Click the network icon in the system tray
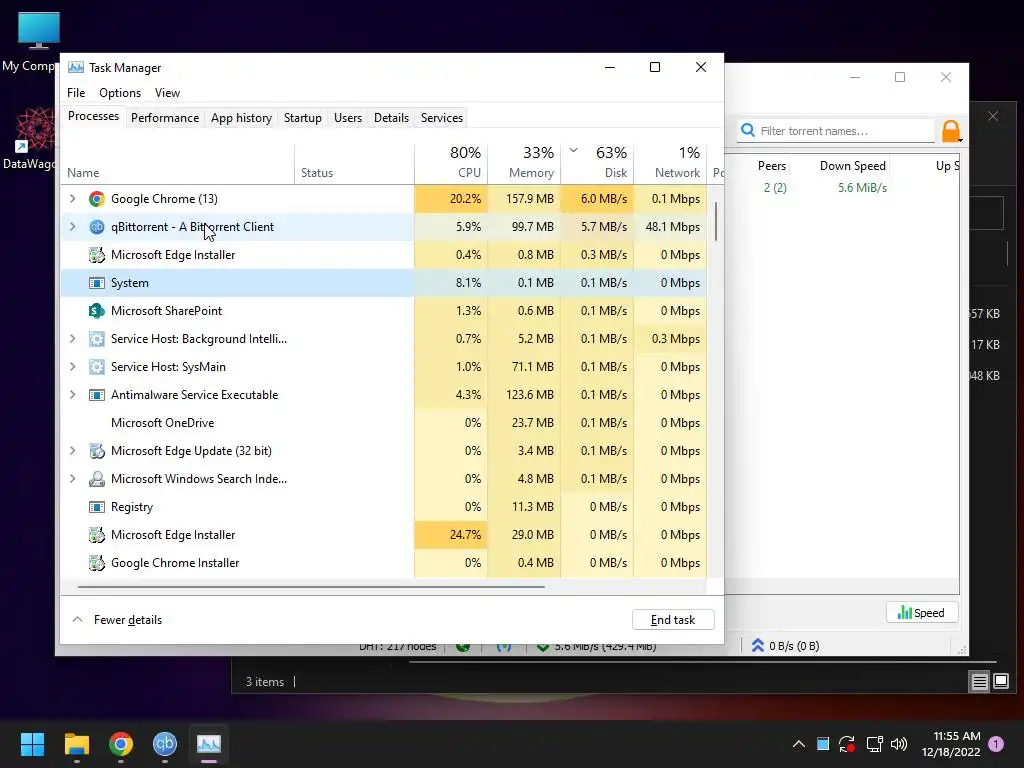 [874, 744]
